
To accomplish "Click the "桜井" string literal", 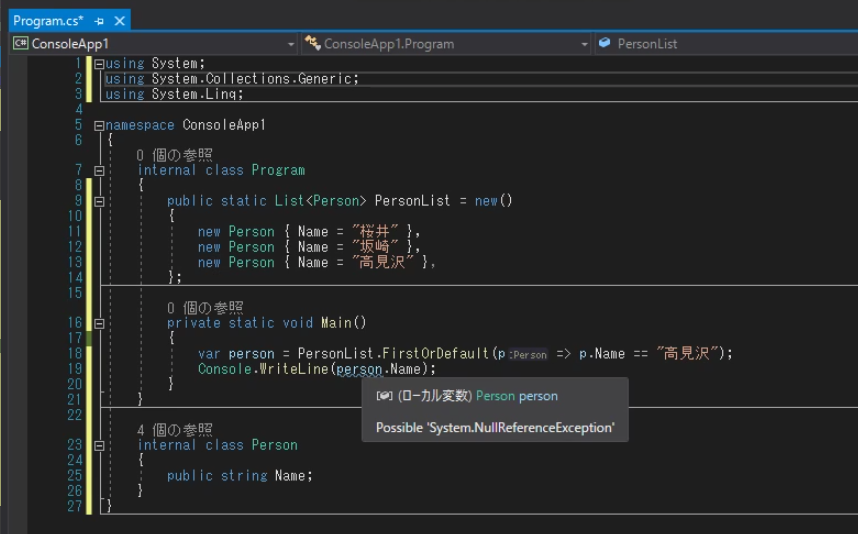I will (375, 231).
